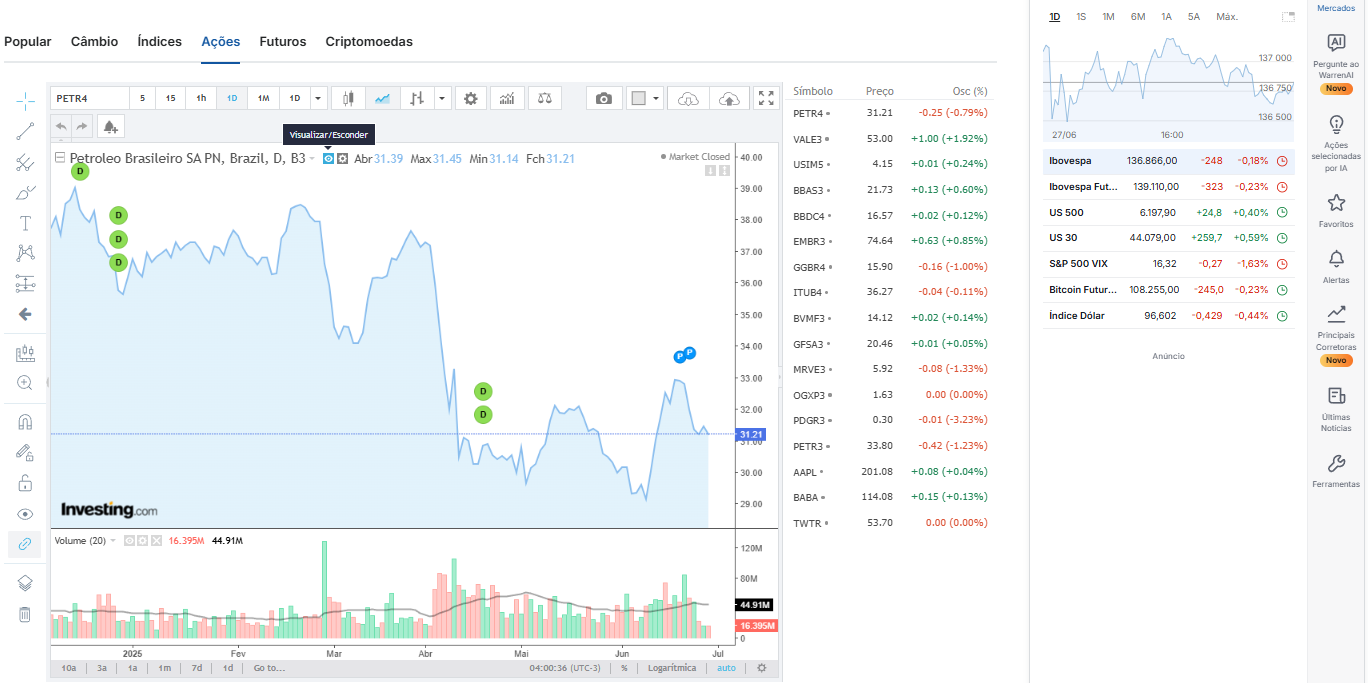Open chart style dropdown arrow beside bars

[443, 98]
